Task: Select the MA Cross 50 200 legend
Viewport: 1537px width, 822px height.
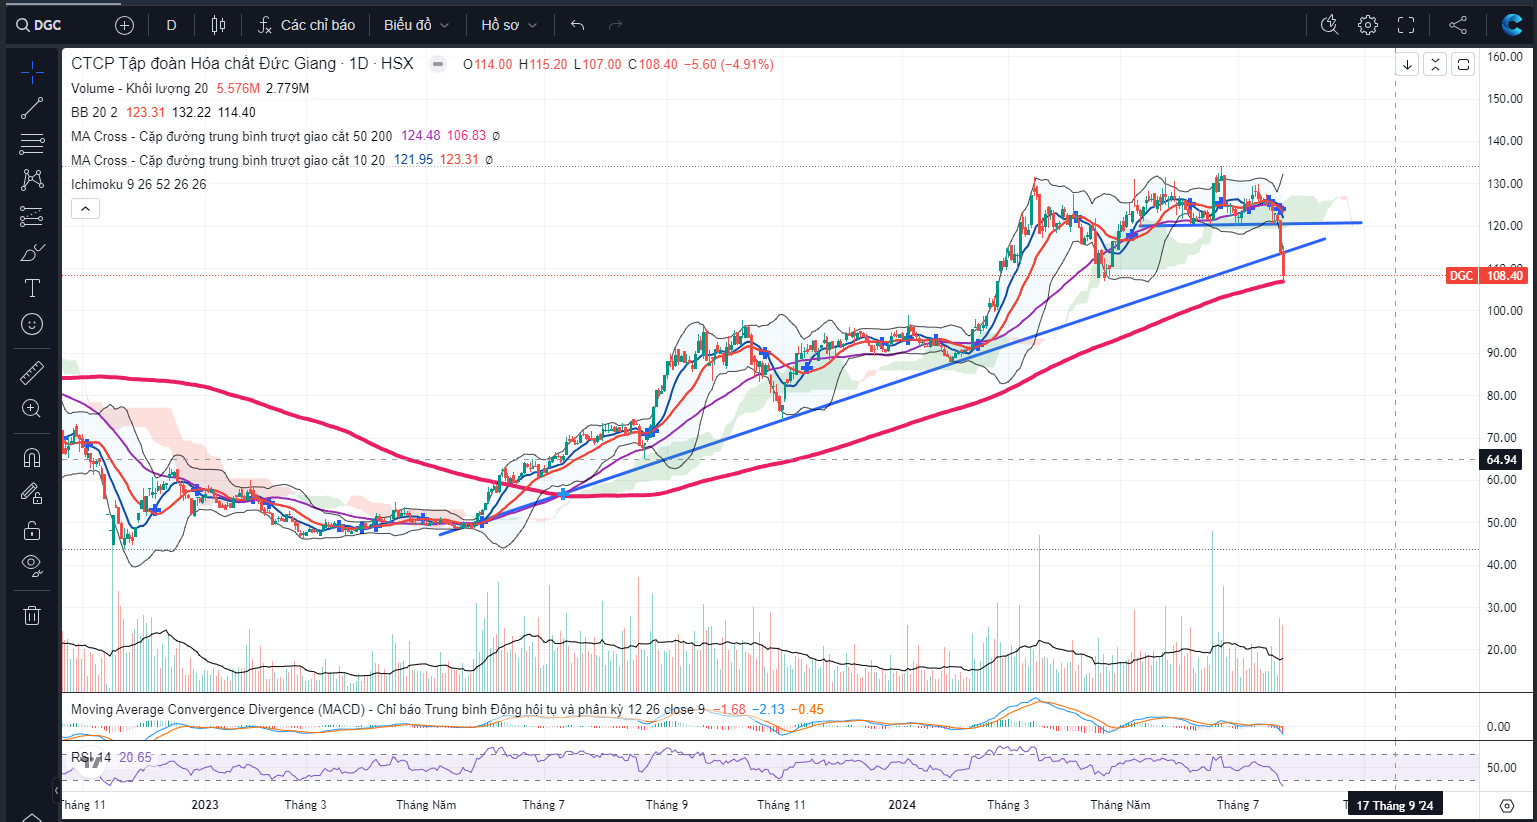Action: click(231, 136)
